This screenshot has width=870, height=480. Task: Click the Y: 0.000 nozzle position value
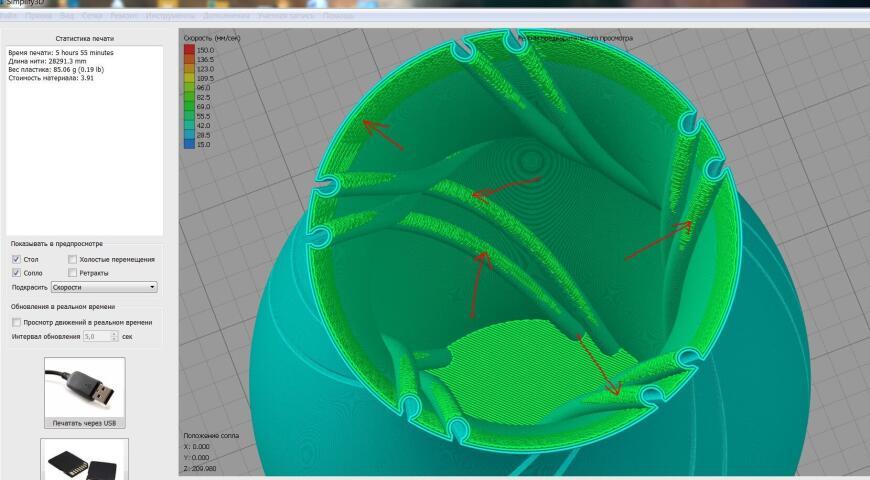[197, 458]
